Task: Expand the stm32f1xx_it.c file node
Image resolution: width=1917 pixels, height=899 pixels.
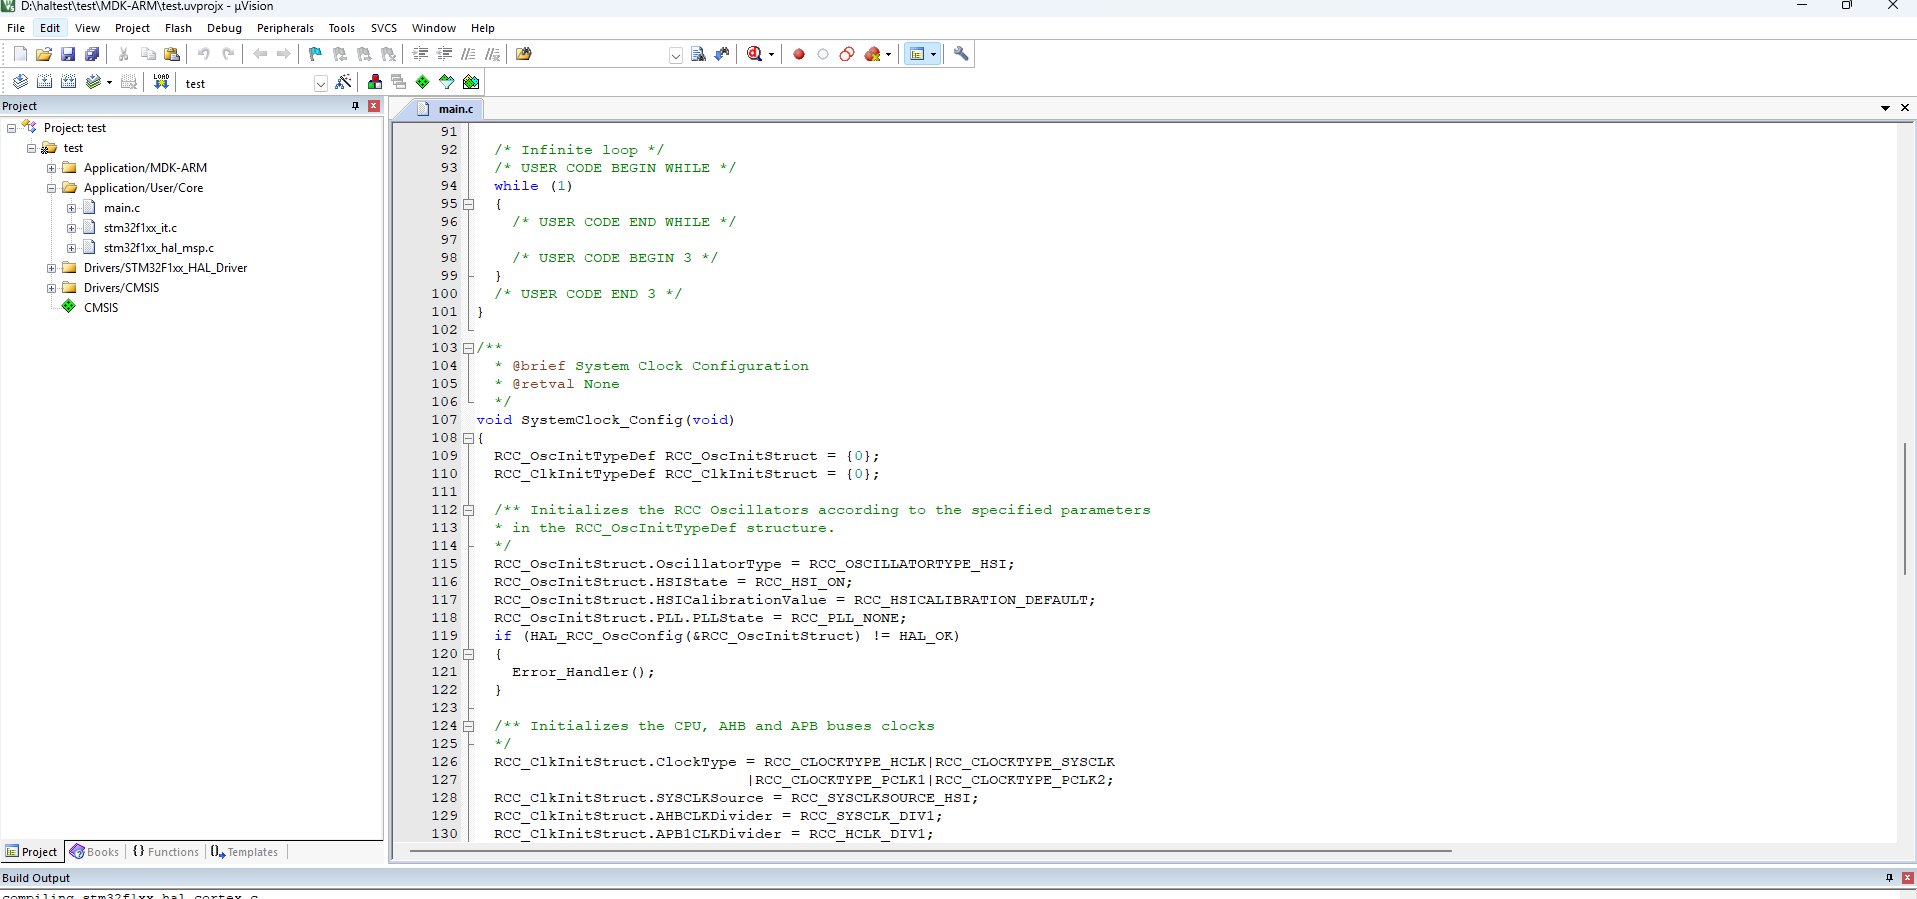Action: pyautogui.click(x=72, y=228)
